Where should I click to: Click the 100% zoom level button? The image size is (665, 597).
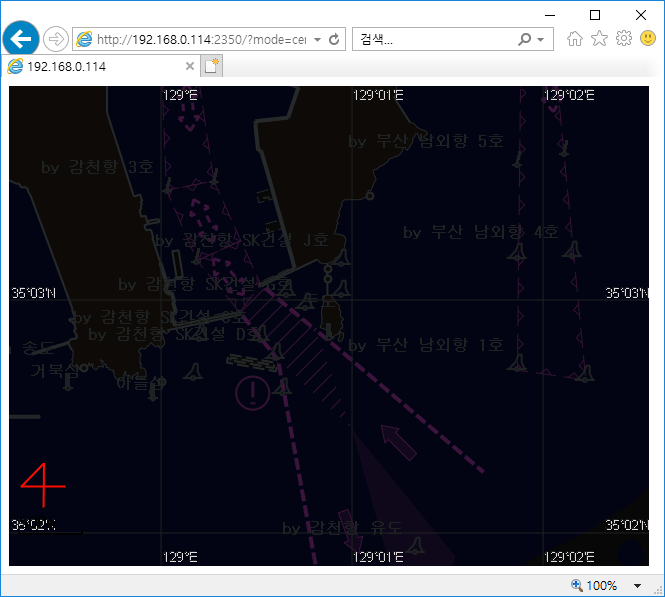tap(594, 586)
